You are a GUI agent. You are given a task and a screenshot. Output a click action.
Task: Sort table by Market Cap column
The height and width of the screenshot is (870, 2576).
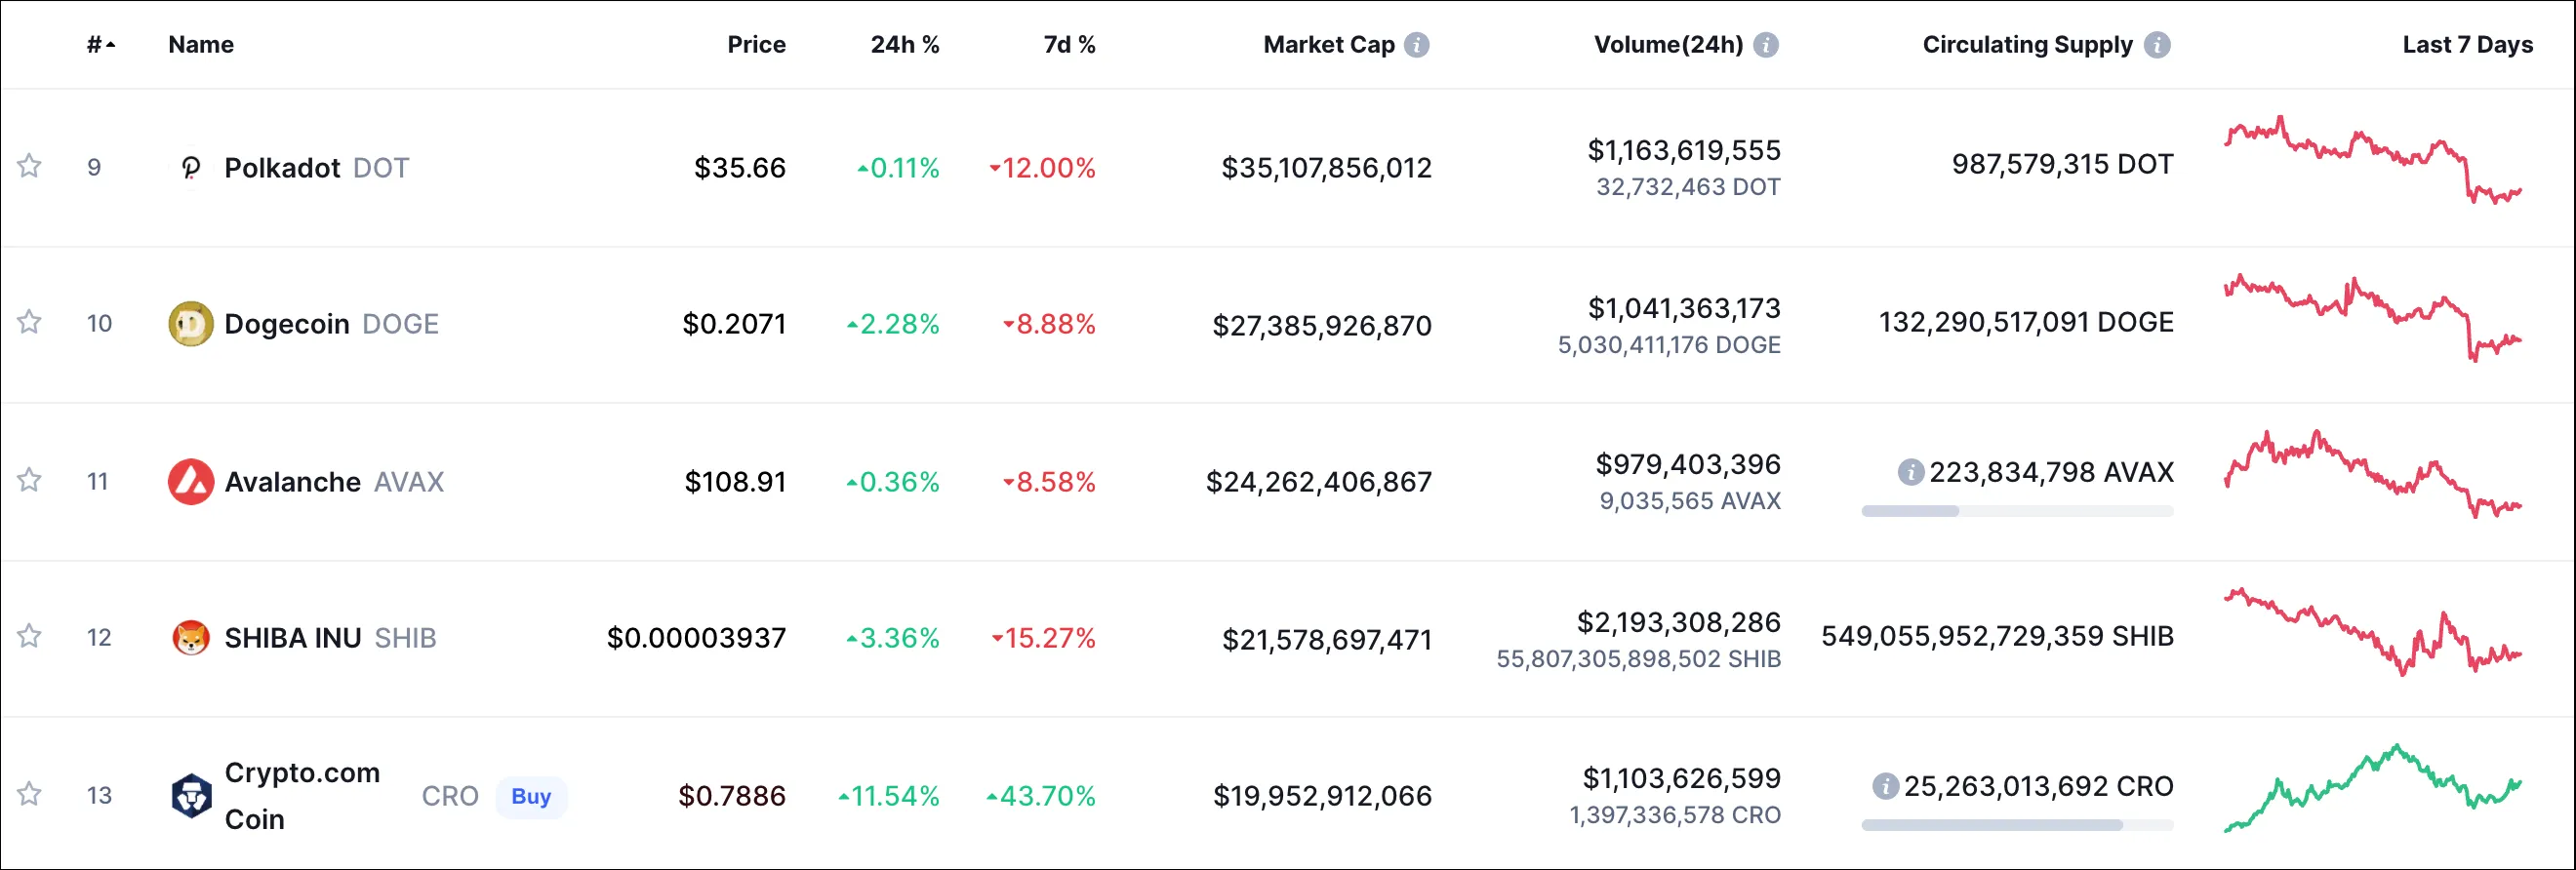click(x=1329, y=45)
